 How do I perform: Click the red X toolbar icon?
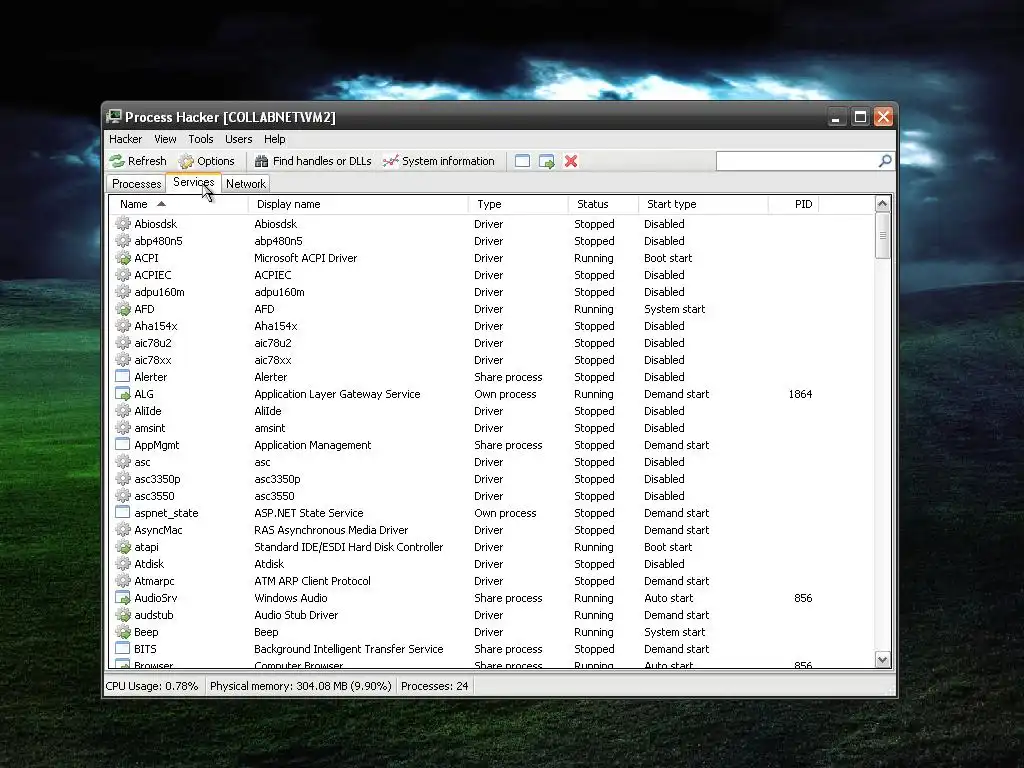pos(571,161)
